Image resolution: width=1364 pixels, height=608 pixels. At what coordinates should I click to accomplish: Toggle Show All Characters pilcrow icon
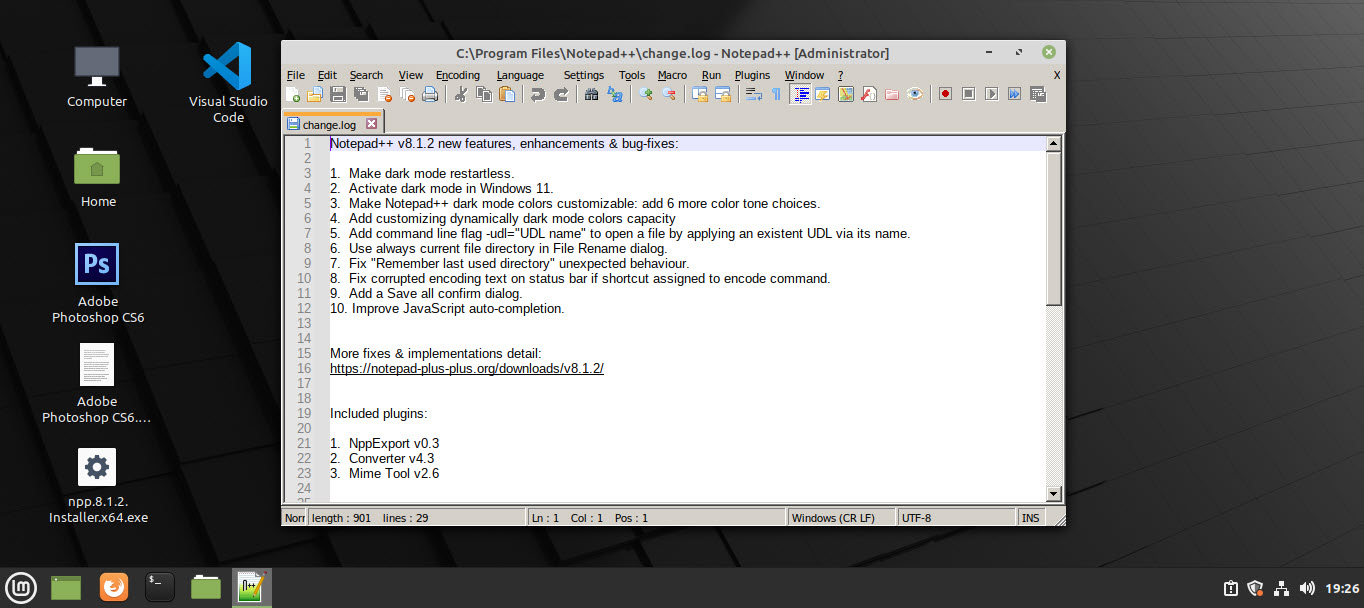tap(776, 94)
